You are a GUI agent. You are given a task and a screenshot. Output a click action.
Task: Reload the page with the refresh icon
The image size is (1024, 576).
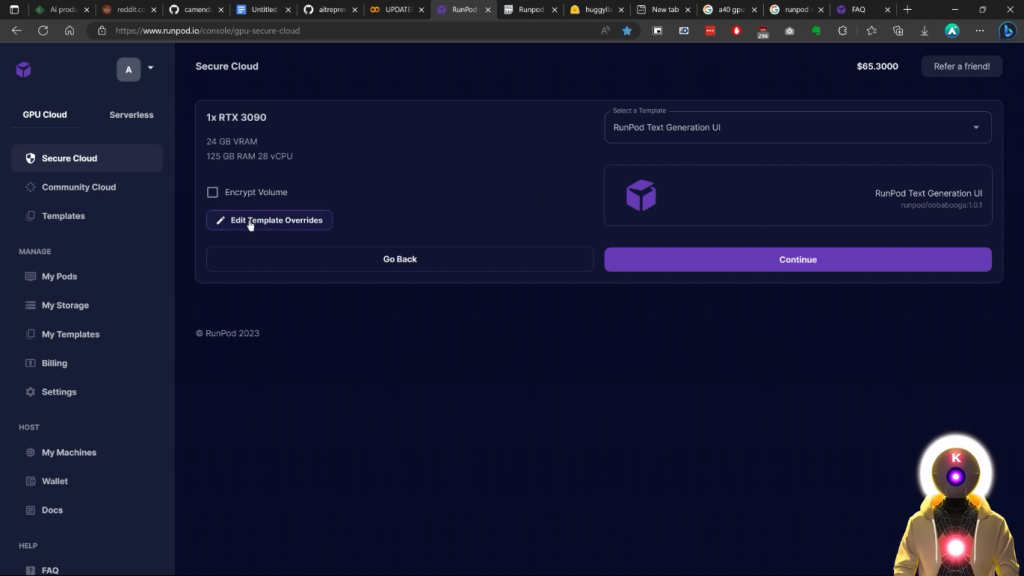point(43,31)
